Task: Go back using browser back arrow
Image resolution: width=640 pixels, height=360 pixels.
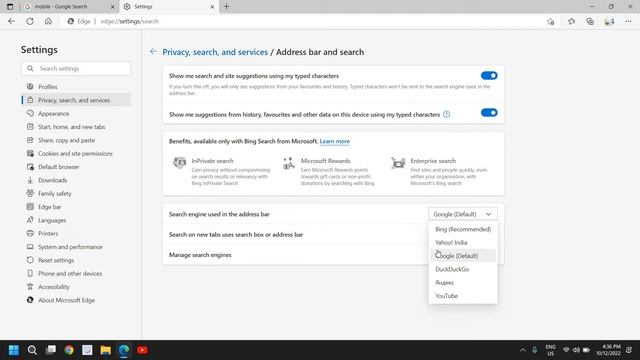Action: [11, 21]
